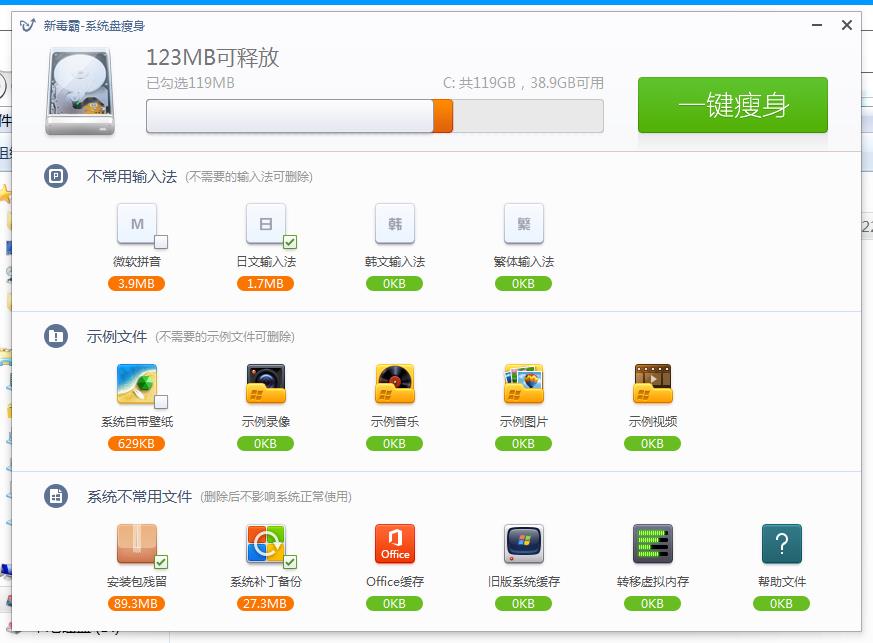Click the 0KB badge under 韩文输入法
873x643 pixels.
pyautogui.click(x=394, y=283)
